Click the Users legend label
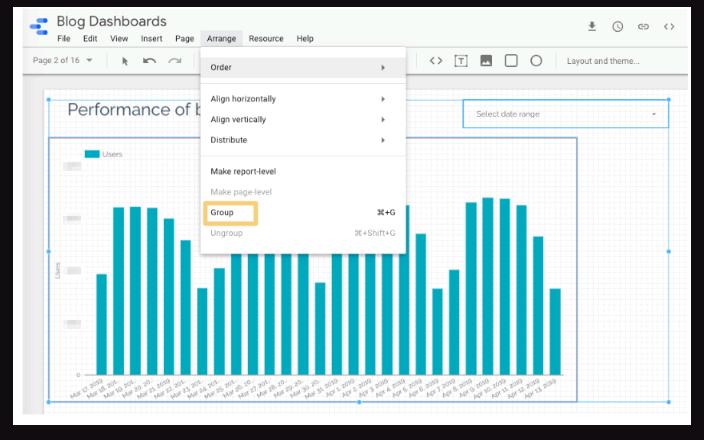 point(112,154)
